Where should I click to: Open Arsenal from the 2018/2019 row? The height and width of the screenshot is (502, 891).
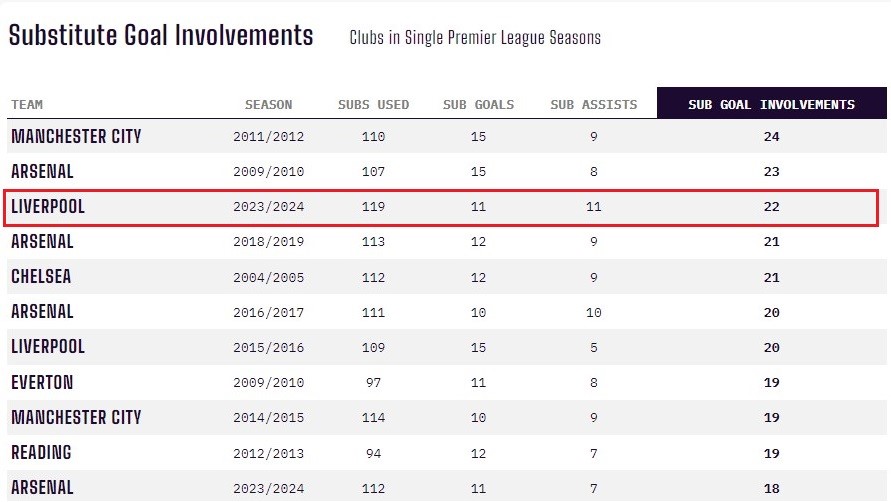click(42, 242)
